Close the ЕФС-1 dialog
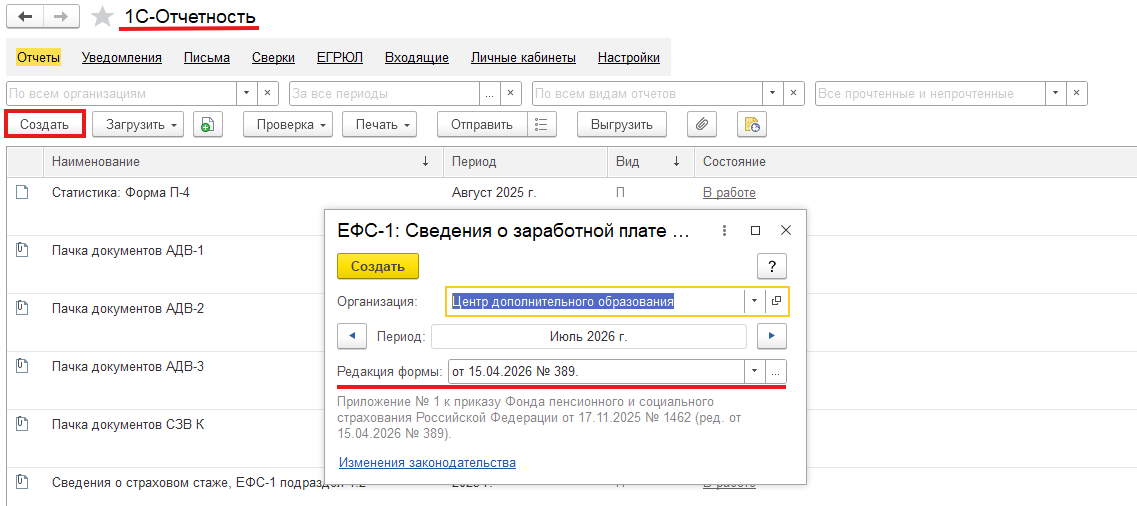Image resolution: width=1137 pixels, height=506 pixels. pos(785,231)
